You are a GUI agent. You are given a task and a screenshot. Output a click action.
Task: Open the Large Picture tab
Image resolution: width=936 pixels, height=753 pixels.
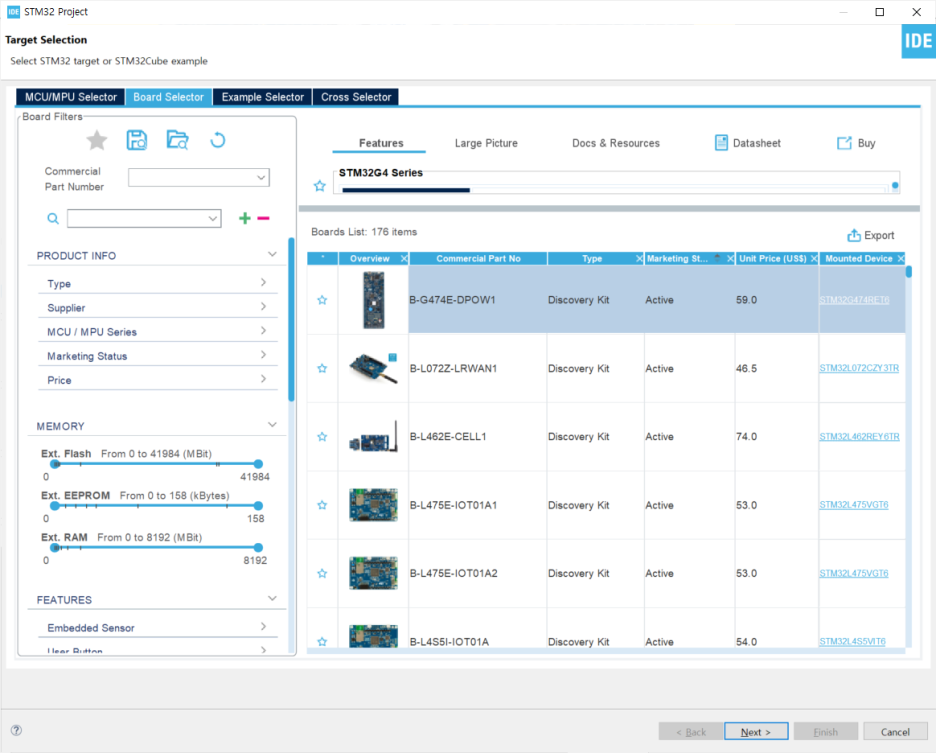tap(486, 143)
